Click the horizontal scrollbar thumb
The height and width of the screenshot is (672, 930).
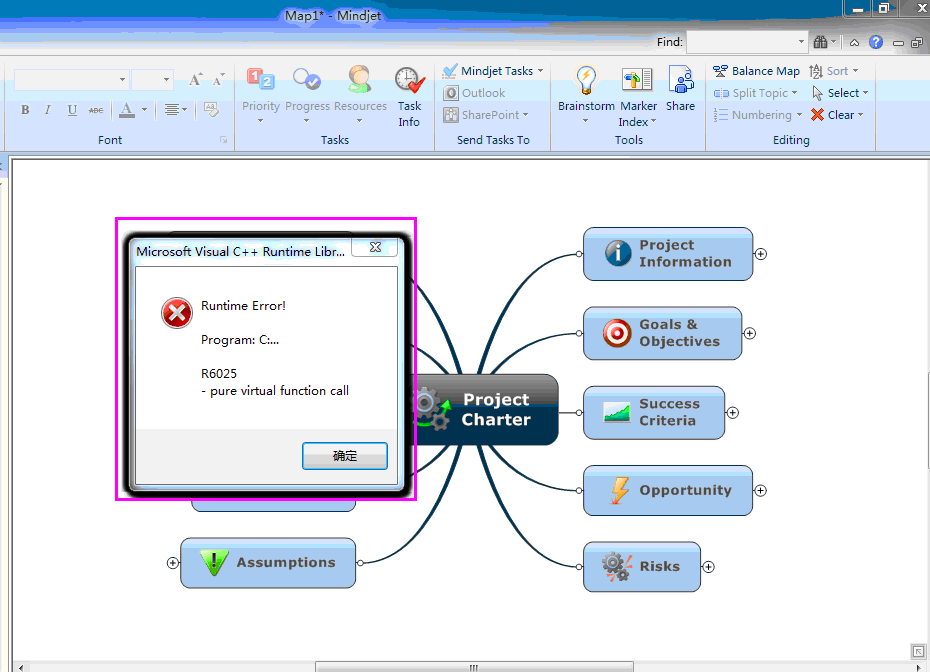(474, 667)
